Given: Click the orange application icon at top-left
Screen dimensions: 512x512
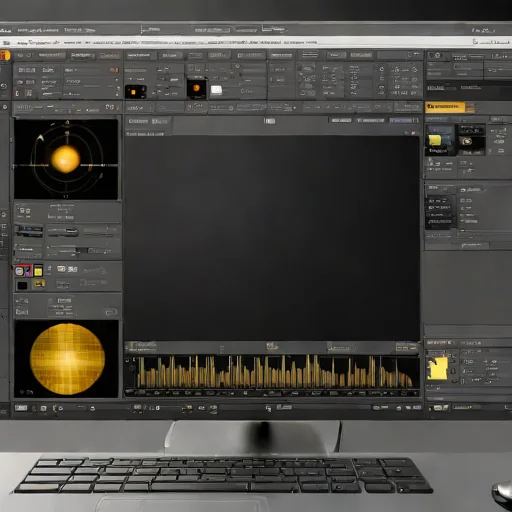Looking at the screenshot, I should click(x=5, y=55).
